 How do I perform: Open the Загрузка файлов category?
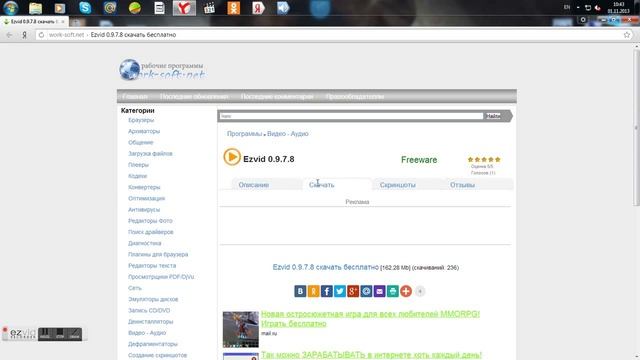[150, 154]
